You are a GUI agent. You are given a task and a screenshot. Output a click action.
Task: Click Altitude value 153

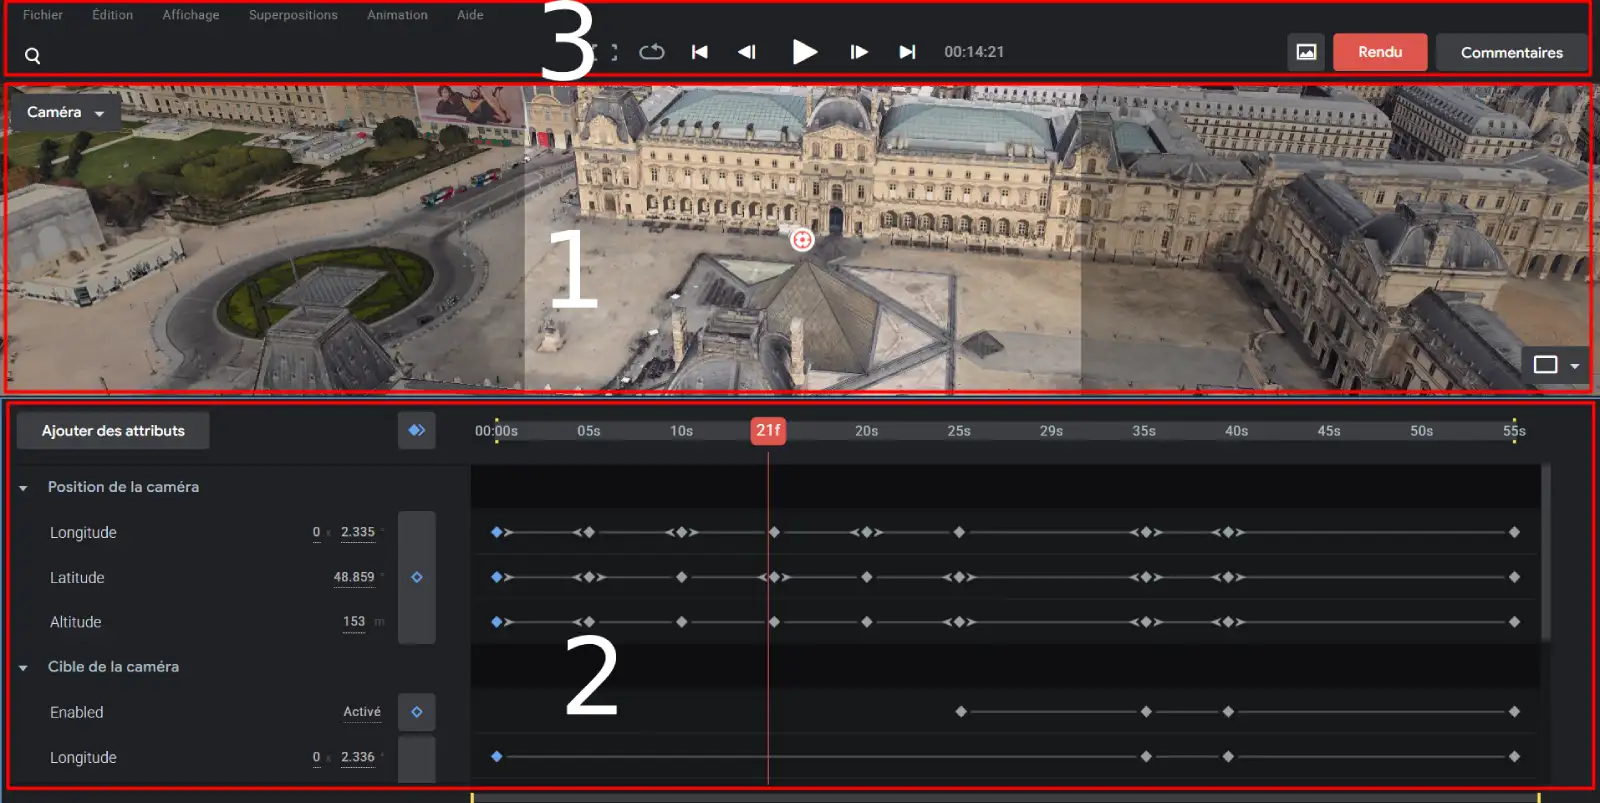point(354,621)
